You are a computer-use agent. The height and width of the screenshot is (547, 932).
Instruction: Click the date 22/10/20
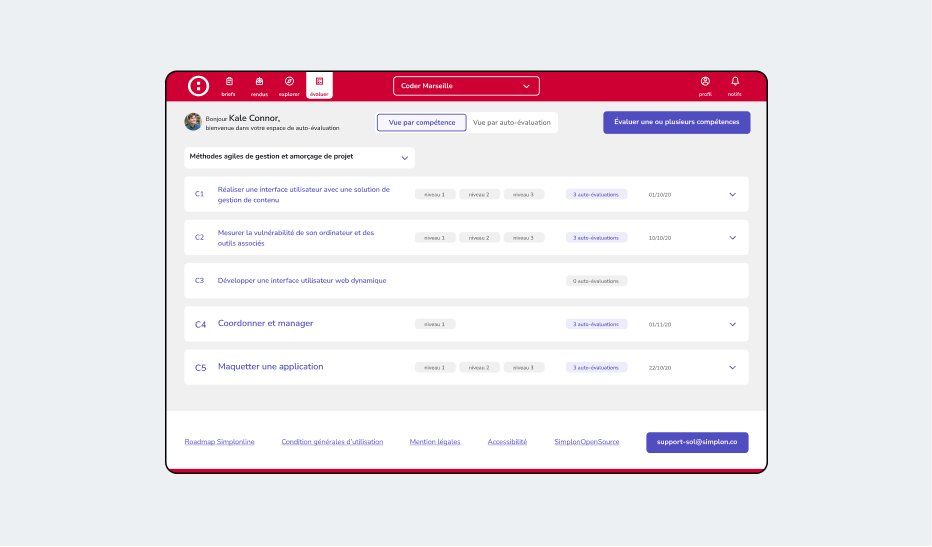660,368
